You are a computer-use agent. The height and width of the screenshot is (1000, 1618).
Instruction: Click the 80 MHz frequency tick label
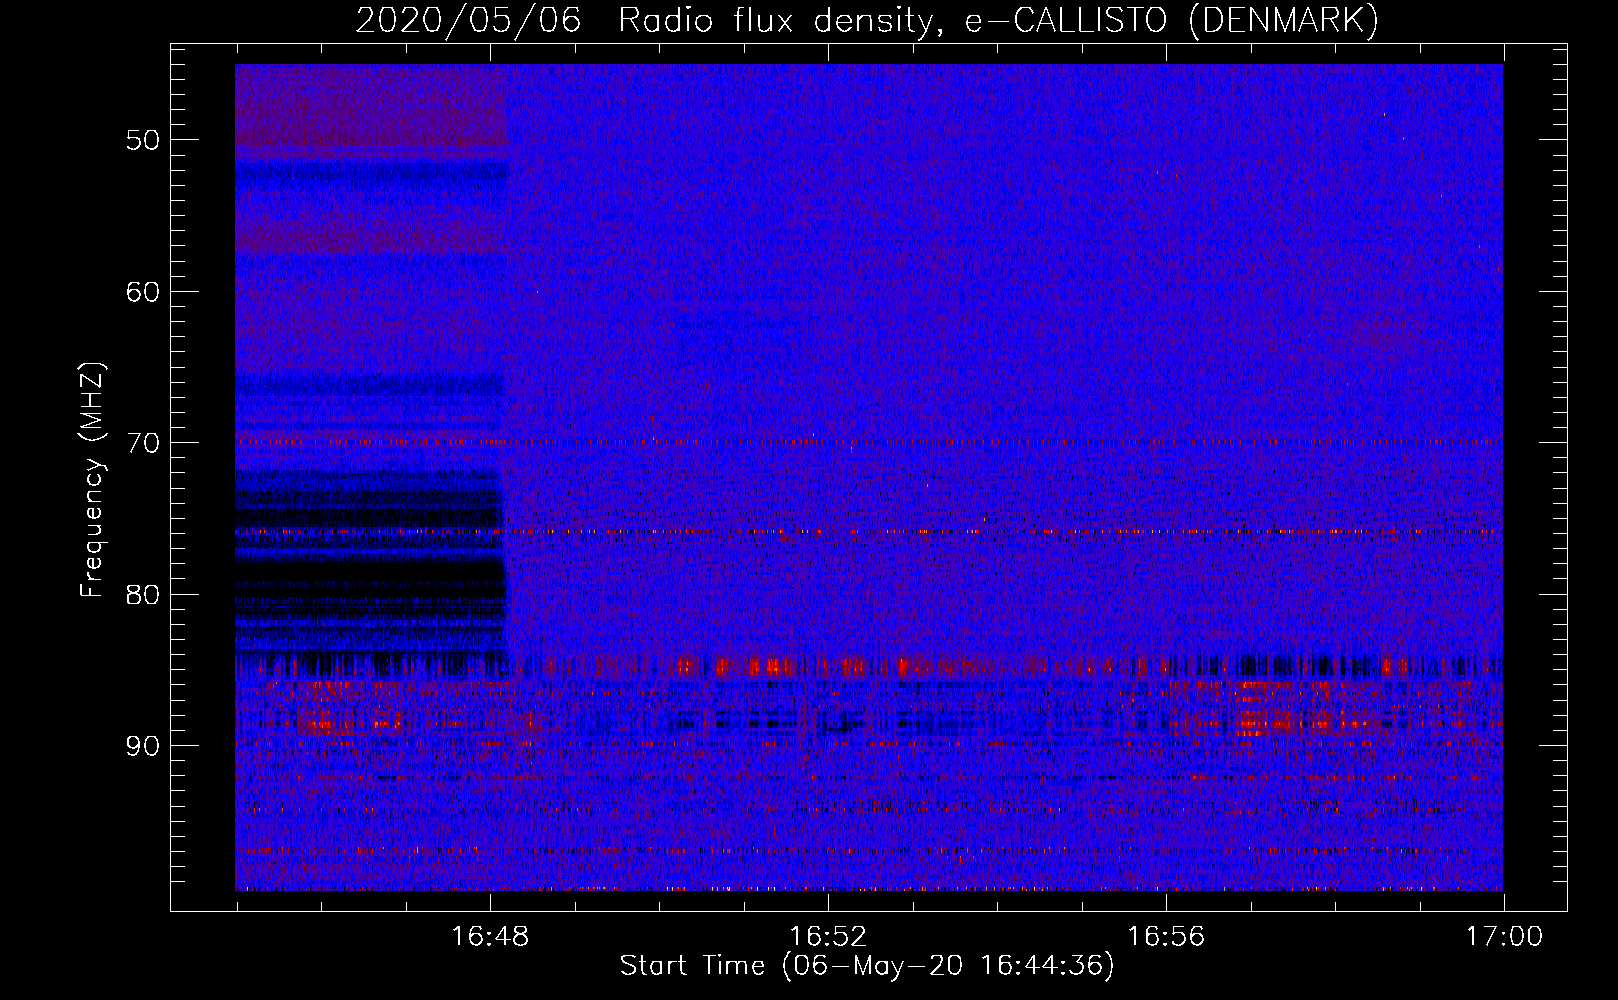point(143,595)
